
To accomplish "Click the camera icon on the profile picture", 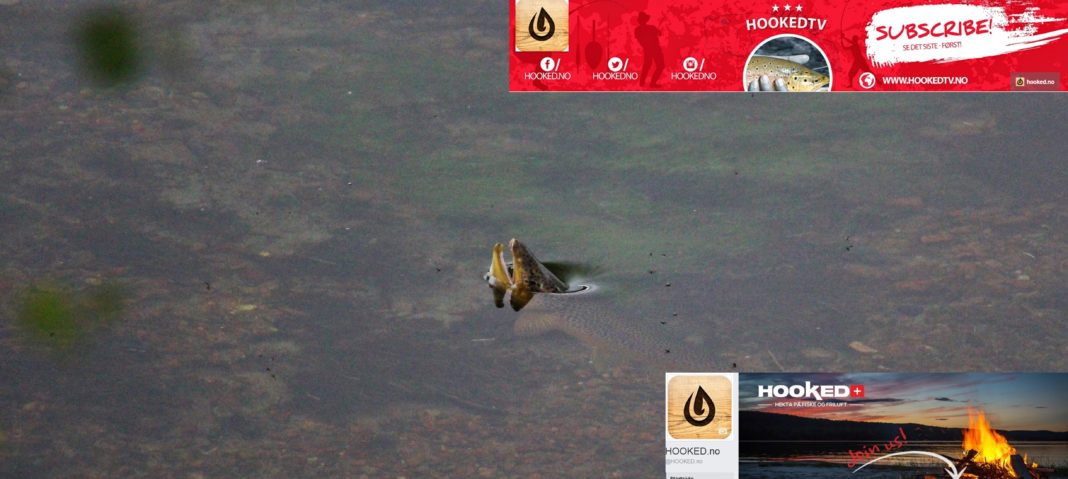I will pos(723,431).
